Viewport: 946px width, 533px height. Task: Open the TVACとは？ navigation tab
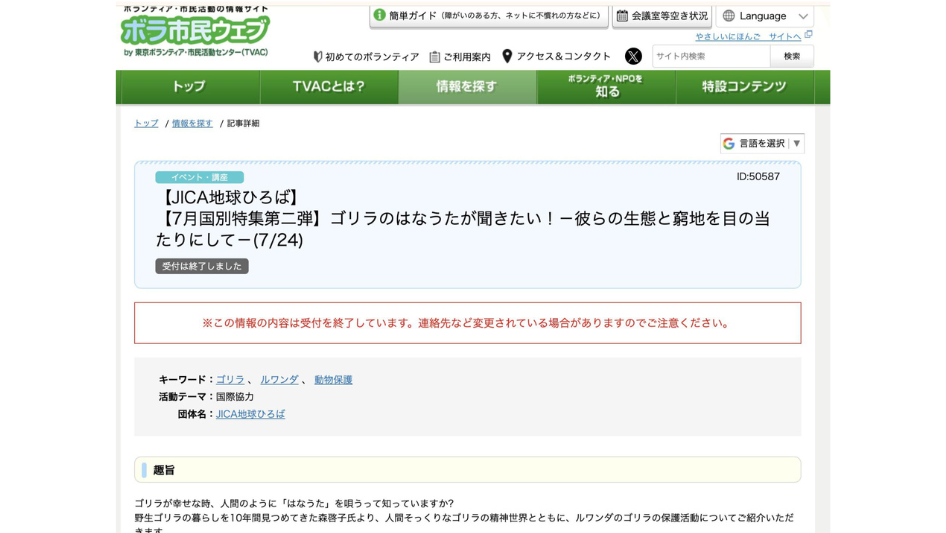(x=329, y=87)
